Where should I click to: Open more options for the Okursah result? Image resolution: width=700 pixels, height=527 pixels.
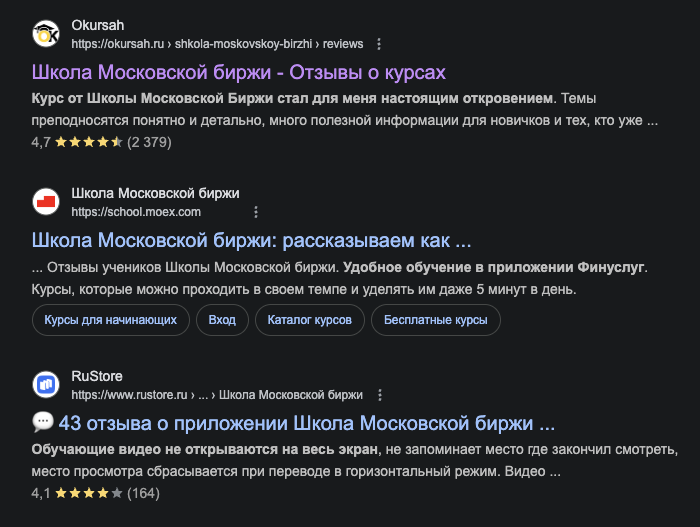click(x=379, y=44)
